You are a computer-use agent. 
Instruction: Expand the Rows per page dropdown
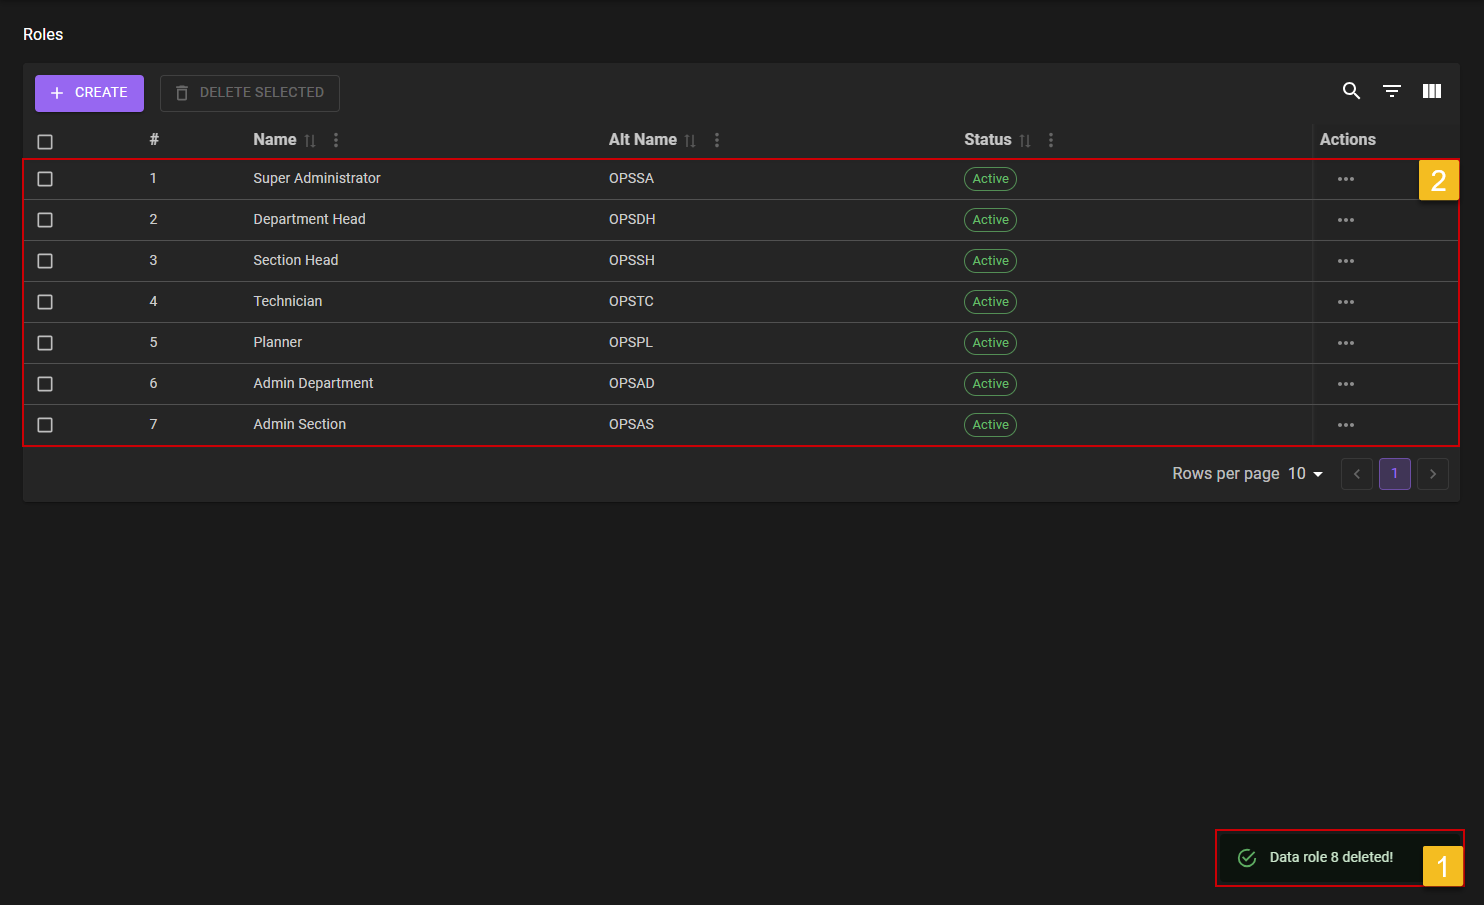pos(1305,474)
